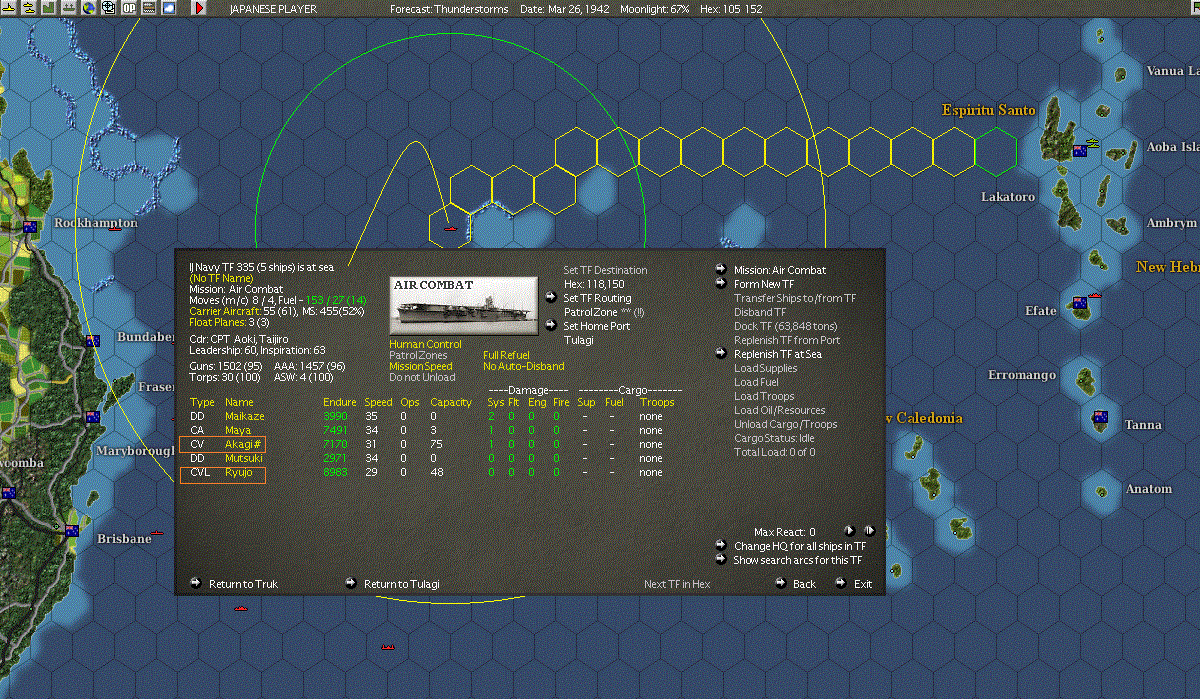Toggle the Human Control setting
The height and width of the screenshot is (699, 1200).
click(x=425, y=344)
